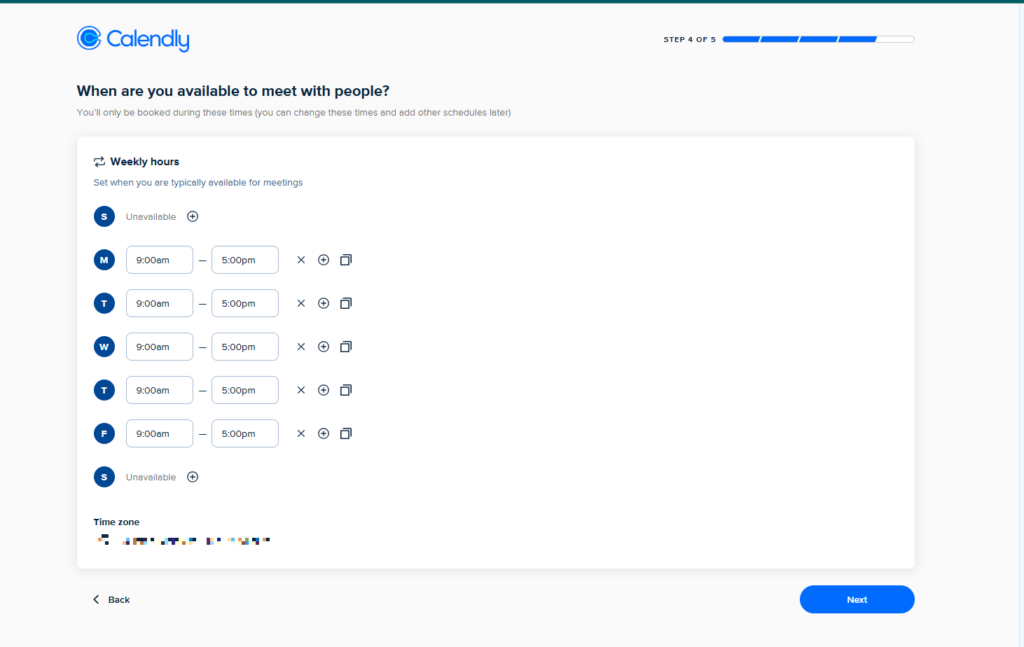Click the Calendly logo
This screenshot has width=1024, height=647.
click(x=133, y=39)
